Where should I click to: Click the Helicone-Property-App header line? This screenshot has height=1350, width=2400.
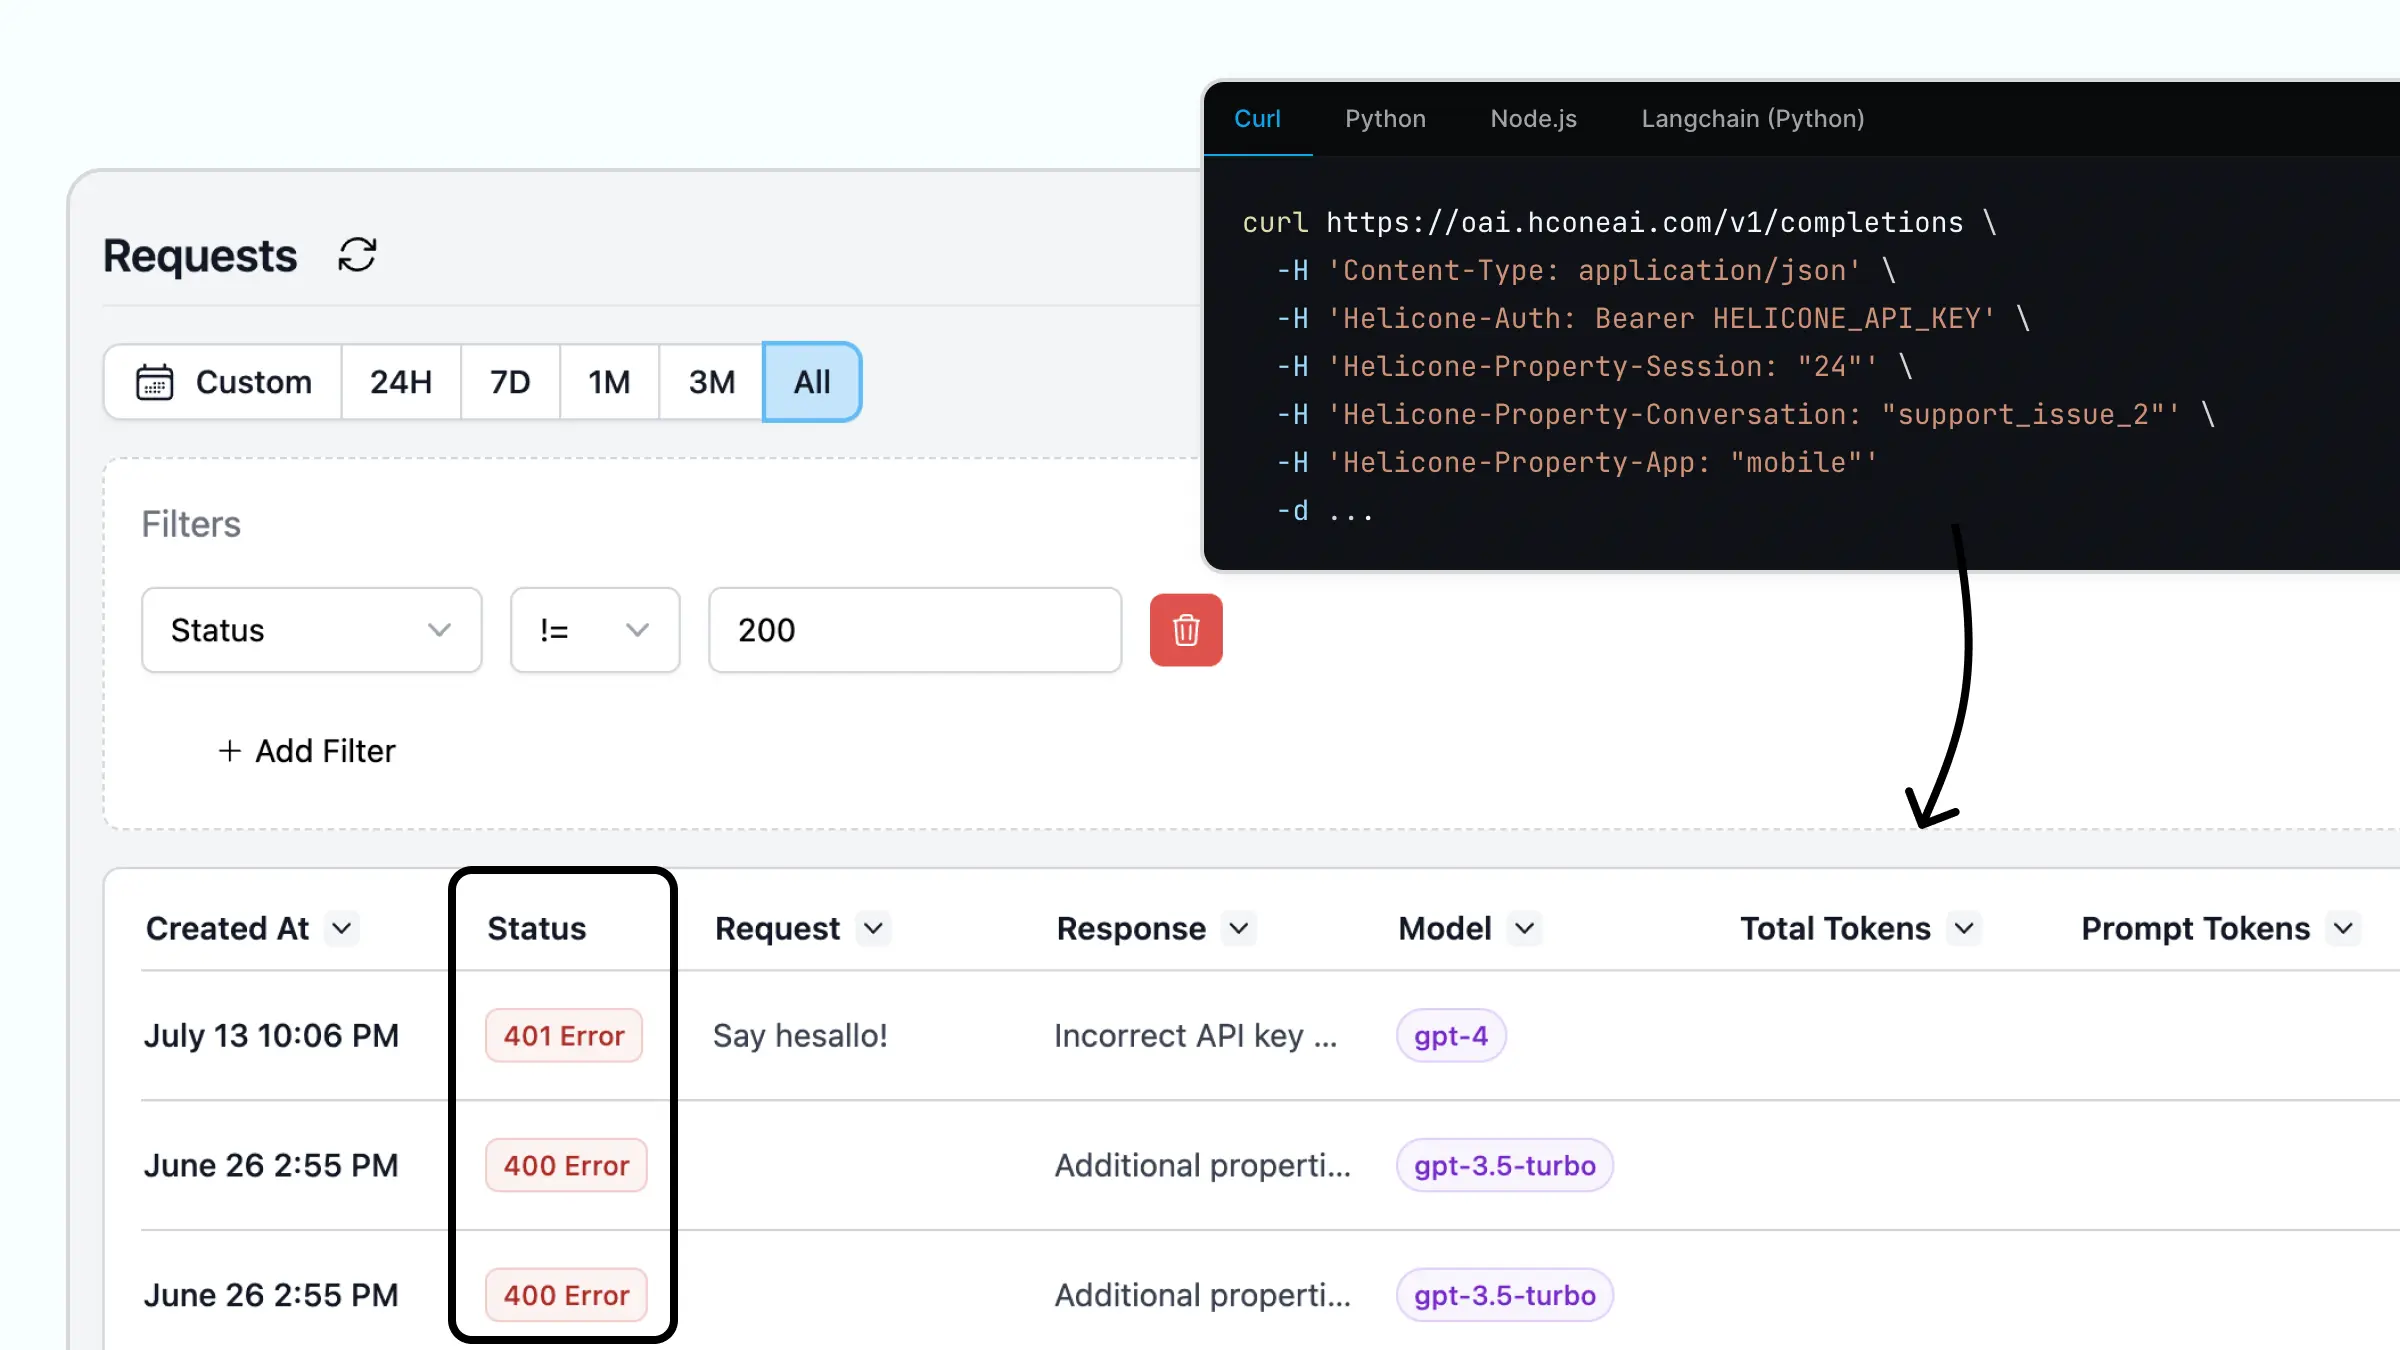point(1578,462)
